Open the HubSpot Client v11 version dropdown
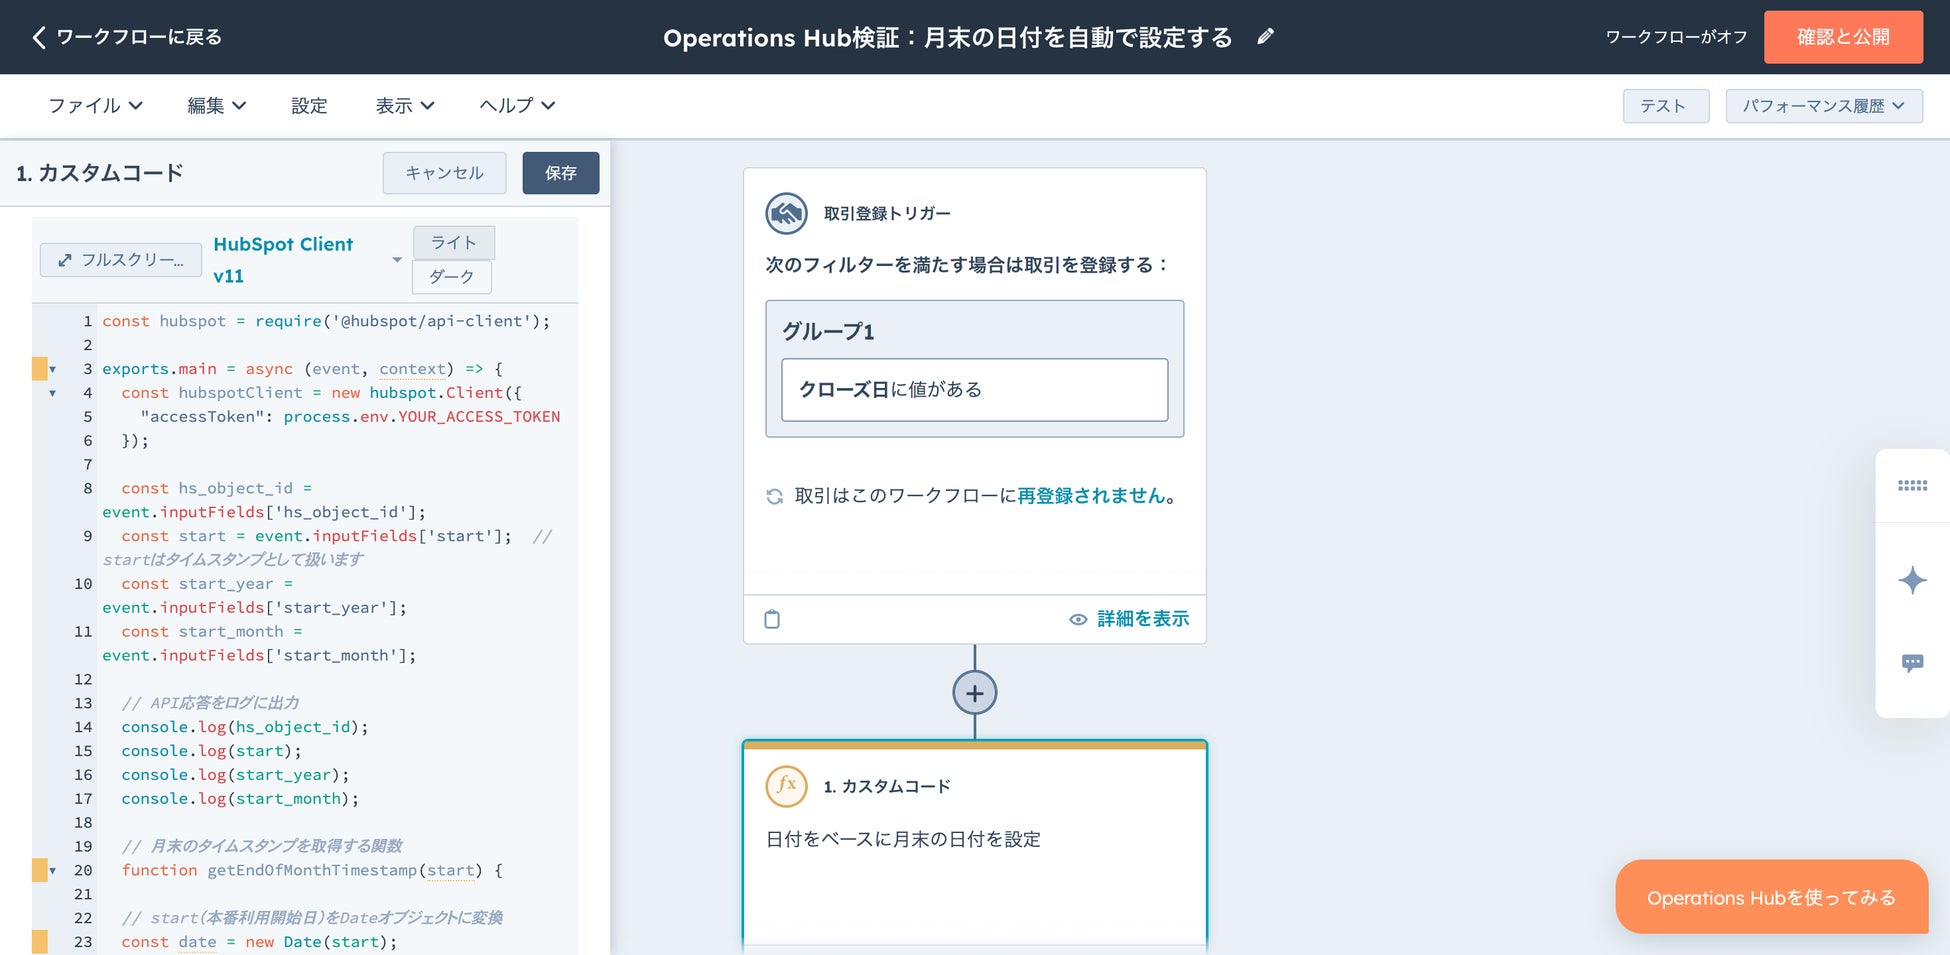1950x955 pixels. 307,260
